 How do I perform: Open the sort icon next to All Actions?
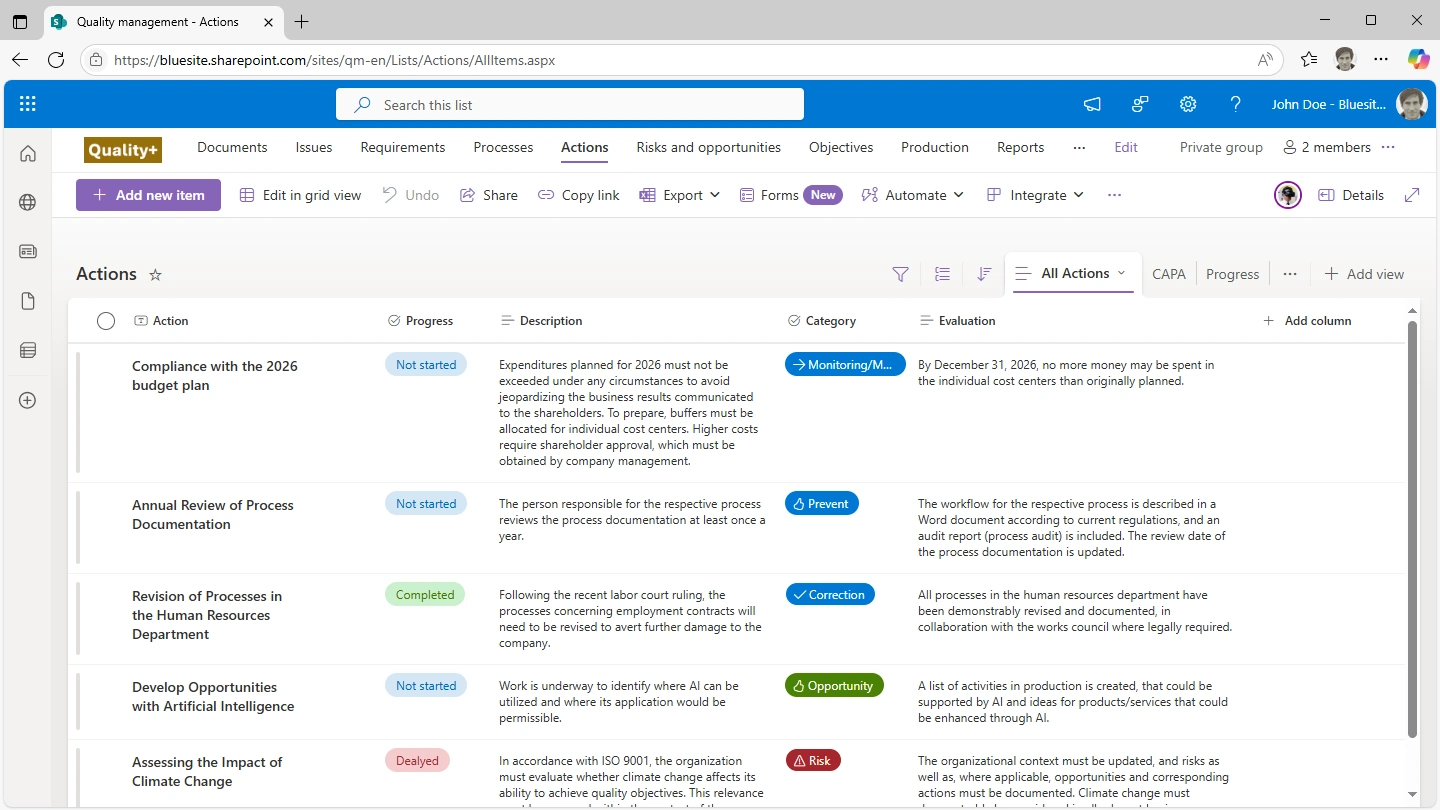[984, 274]
